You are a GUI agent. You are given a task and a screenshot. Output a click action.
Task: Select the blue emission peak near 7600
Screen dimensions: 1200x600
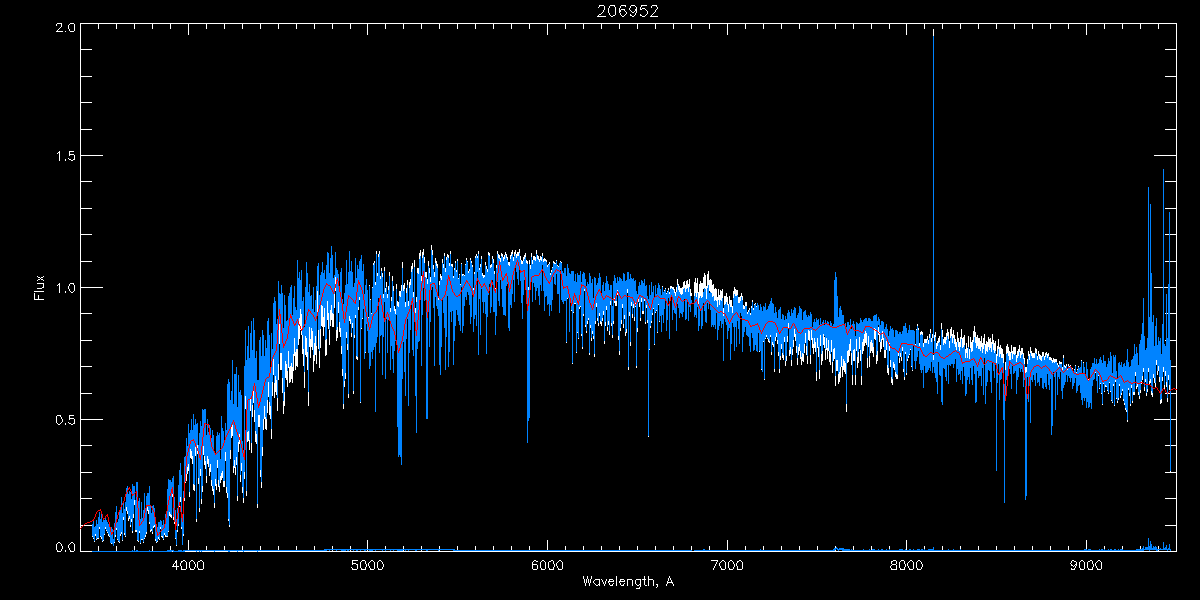pyautogui.click(x=836, y=290)
